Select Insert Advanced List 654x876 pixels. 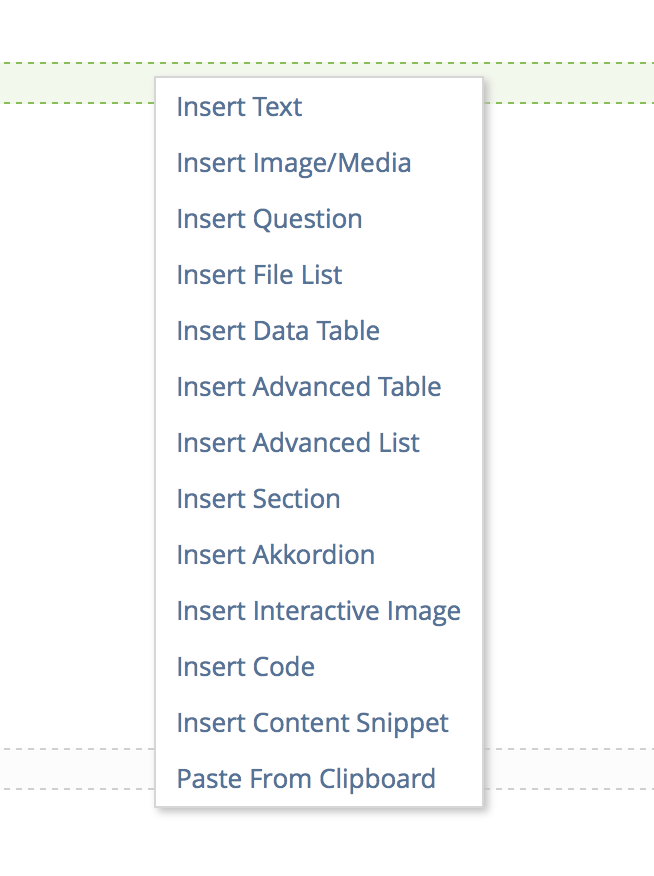298,443
